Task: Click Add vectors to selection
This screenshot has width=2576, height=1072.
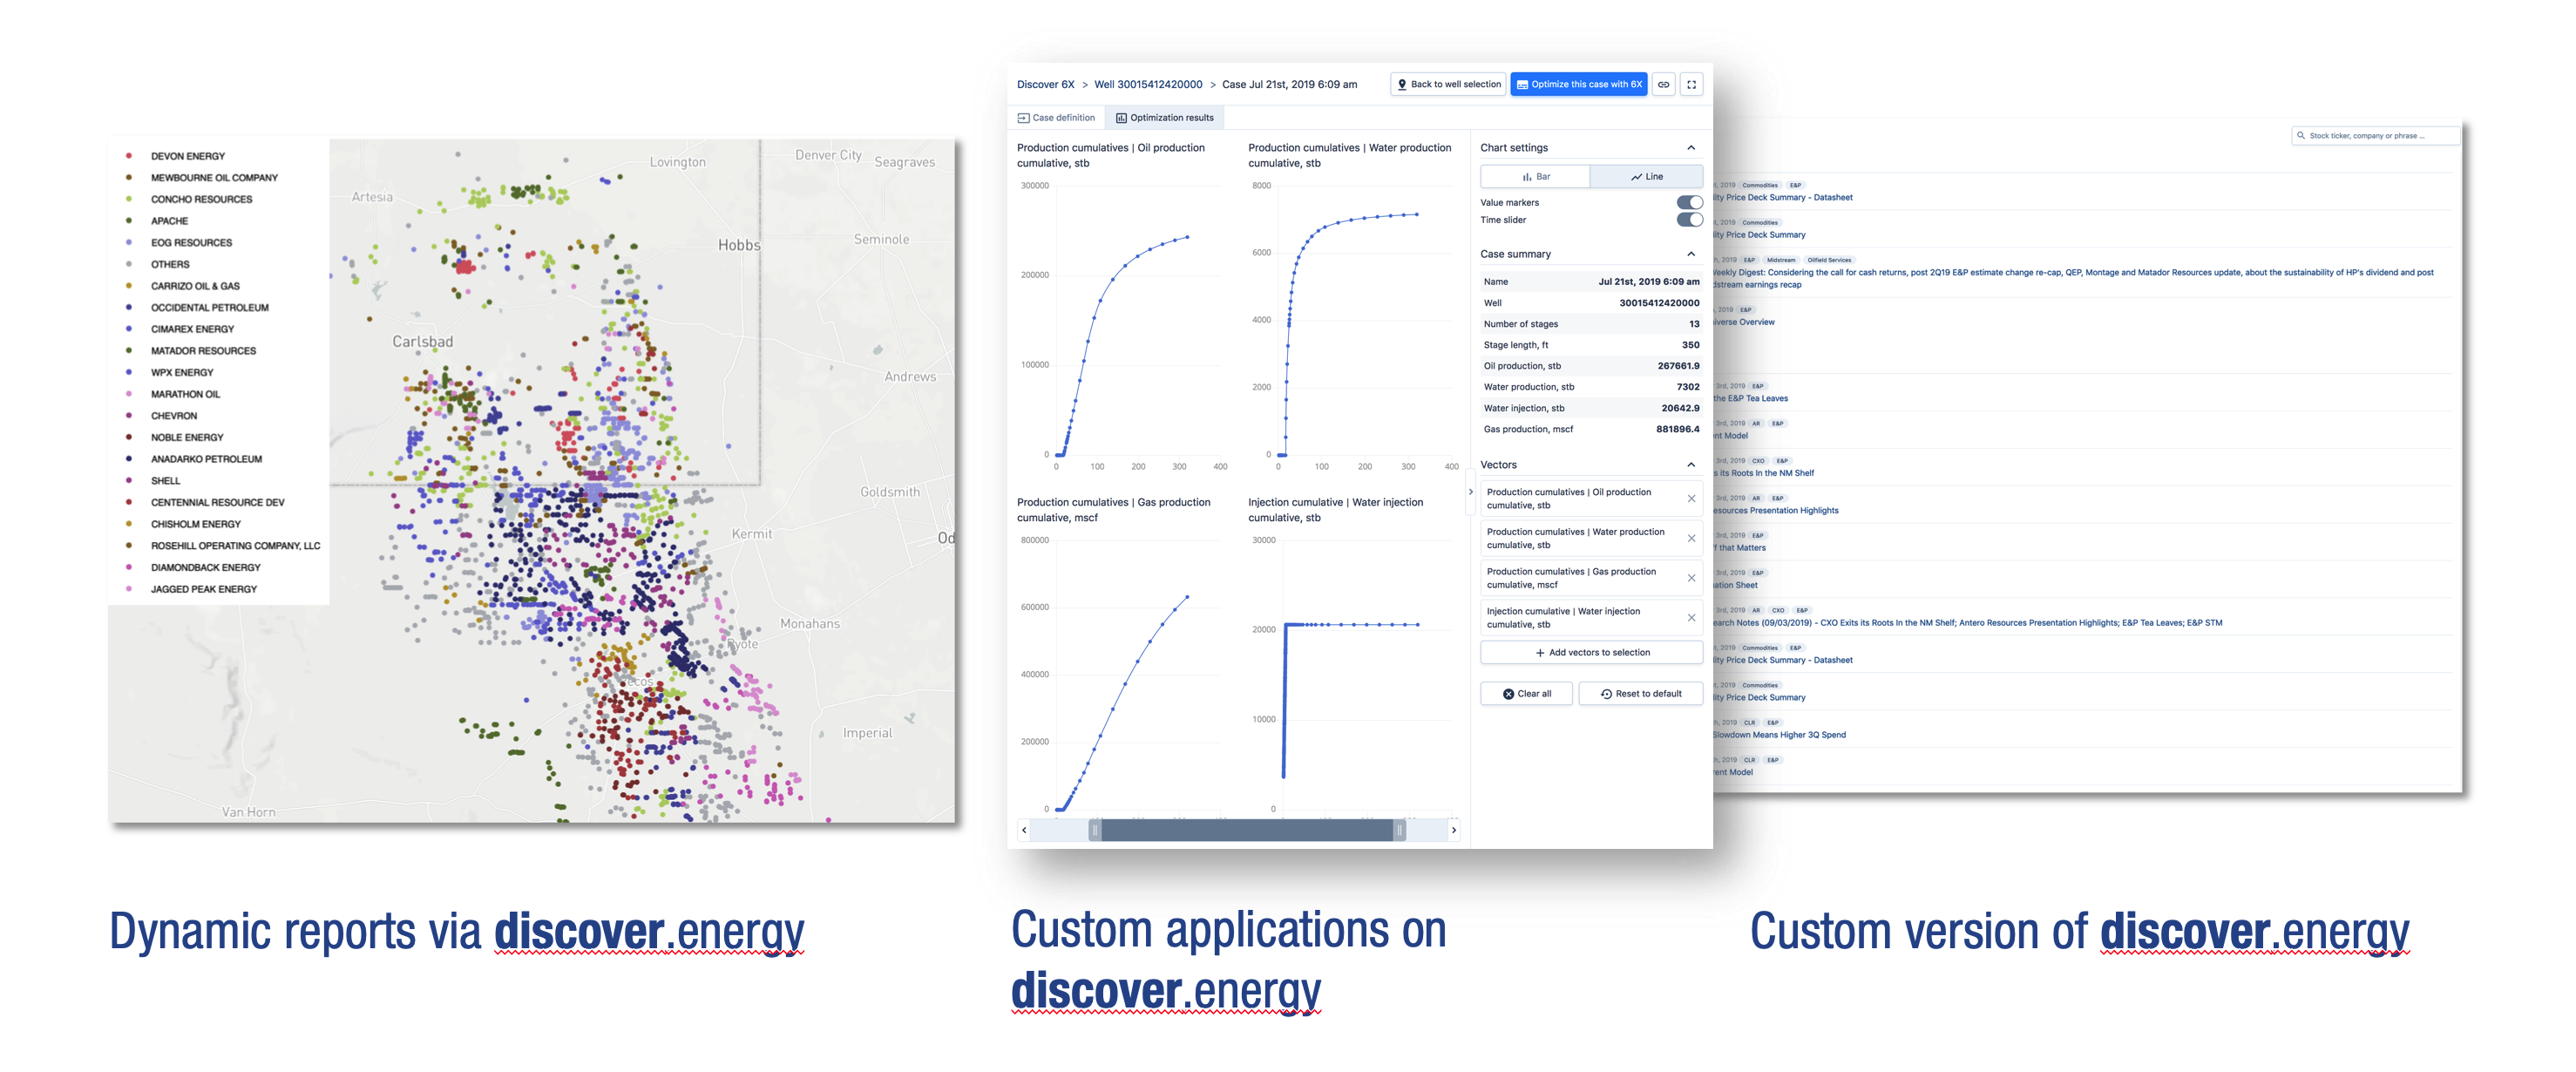Action: 1591,653
